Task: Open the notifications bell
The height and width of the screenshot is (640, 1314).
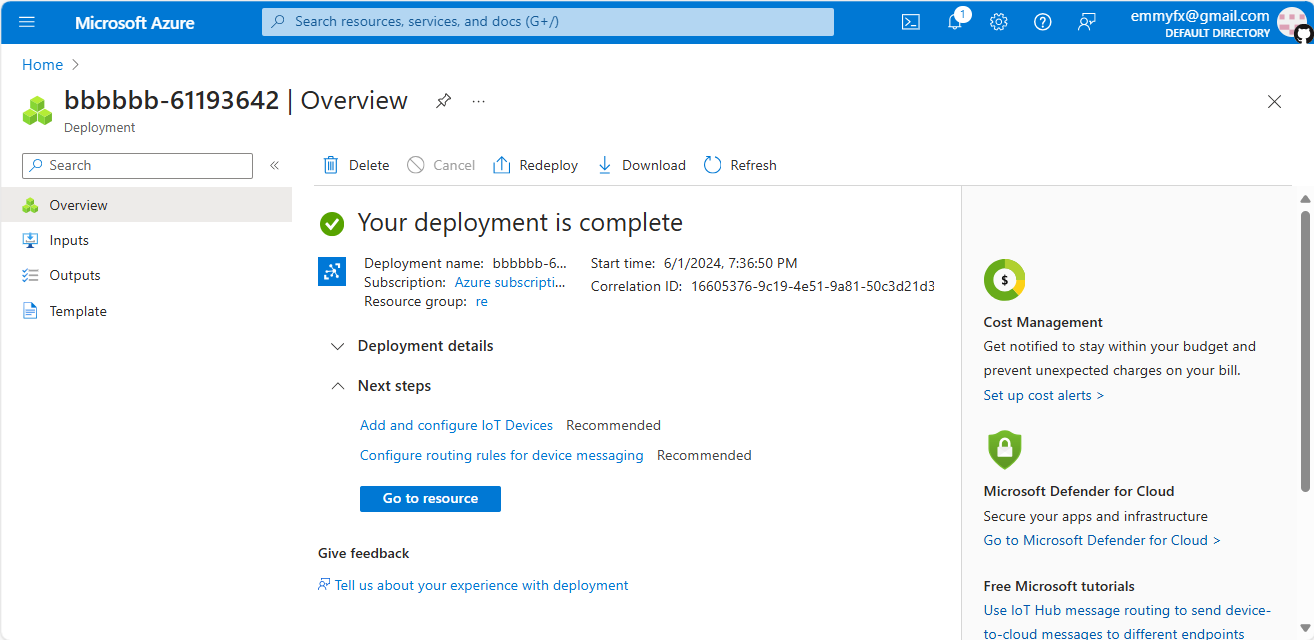Action: click(955, 22)
